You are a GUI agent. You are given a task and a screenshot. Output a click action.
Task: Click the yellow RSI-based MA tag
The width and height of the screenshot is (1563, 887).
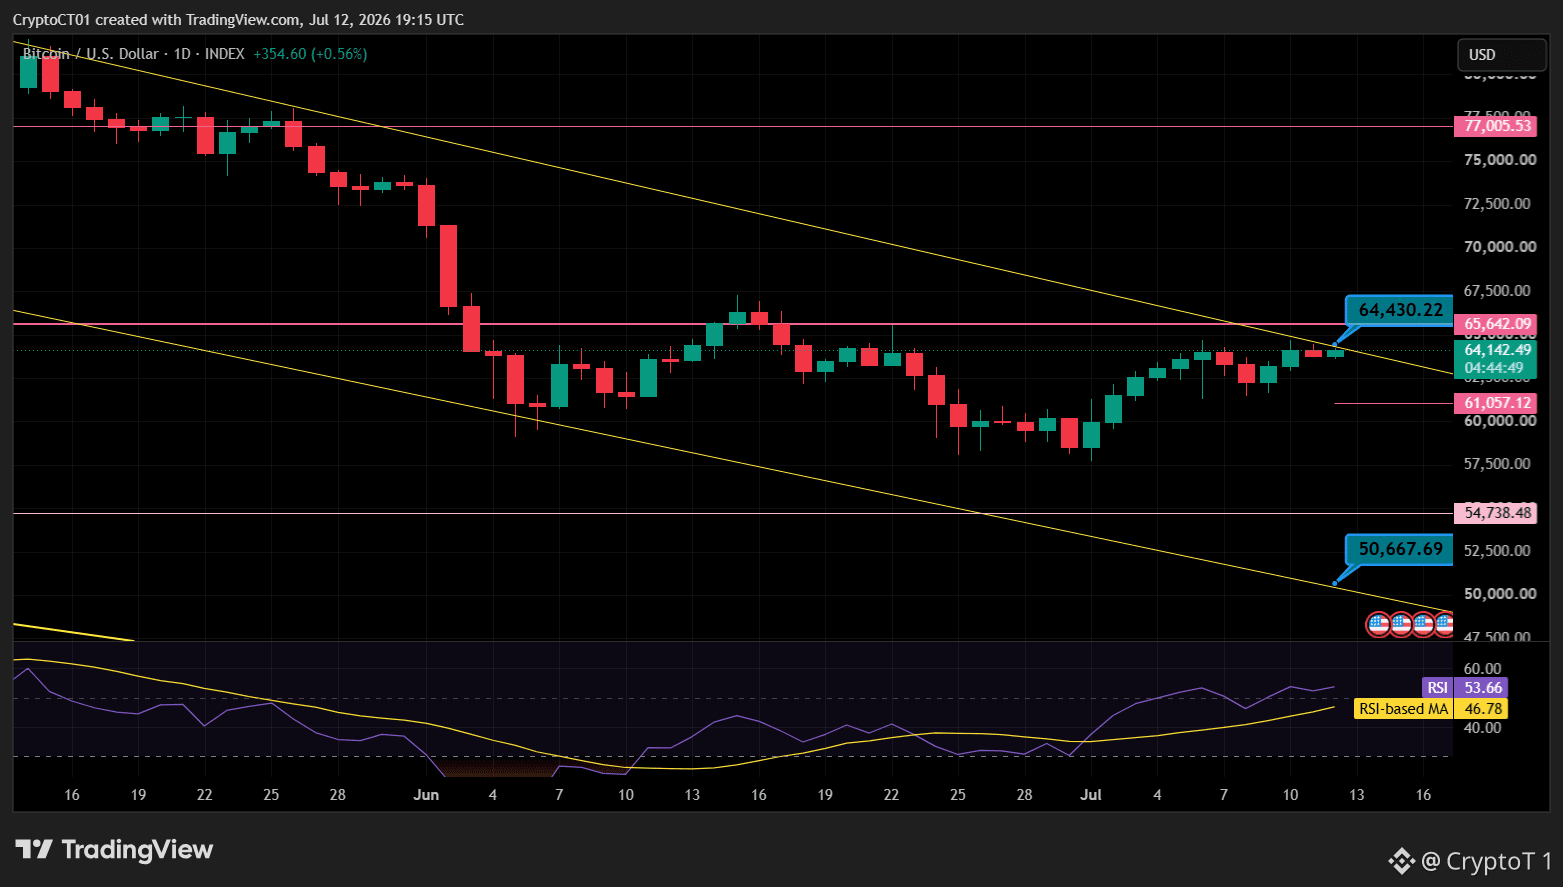(1403, 709)
